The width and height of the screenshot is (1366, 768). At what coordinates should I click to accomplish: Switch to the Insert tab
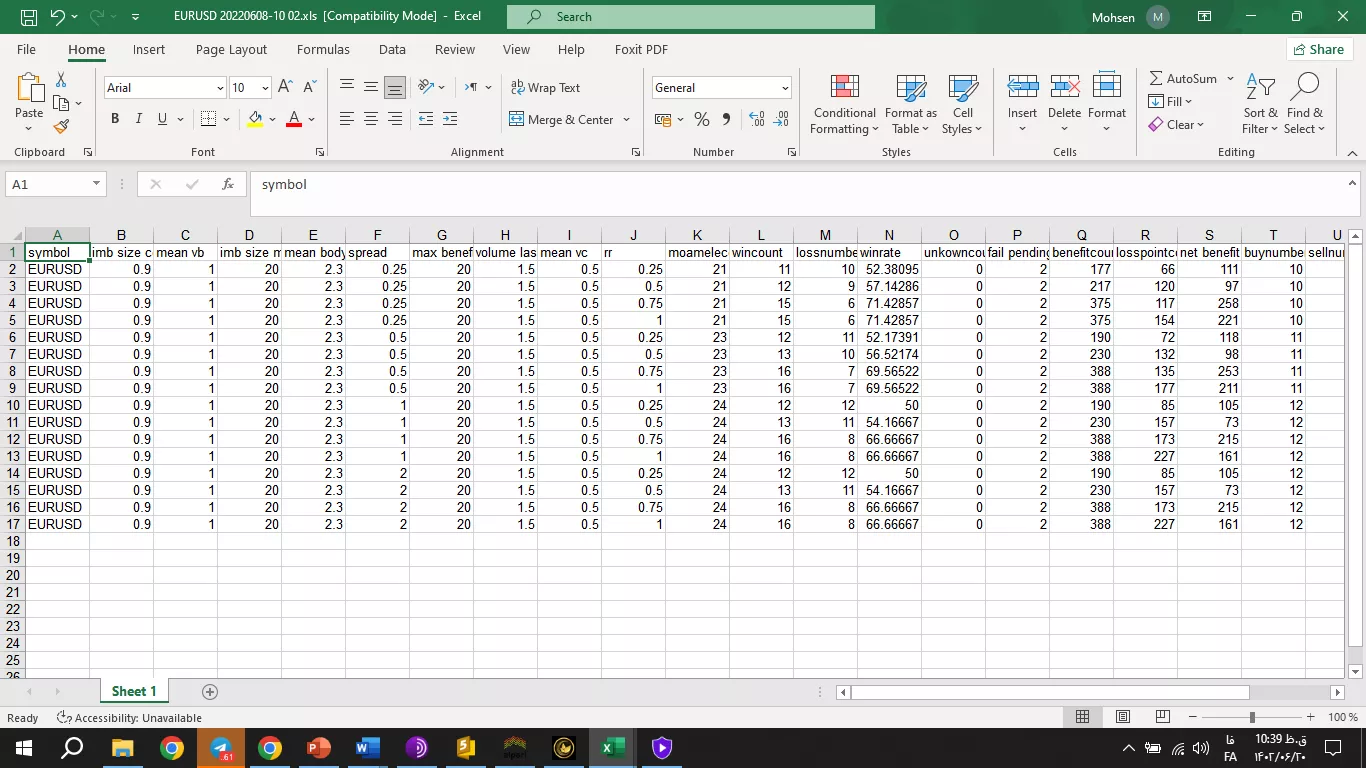click(x=149, y=49)
